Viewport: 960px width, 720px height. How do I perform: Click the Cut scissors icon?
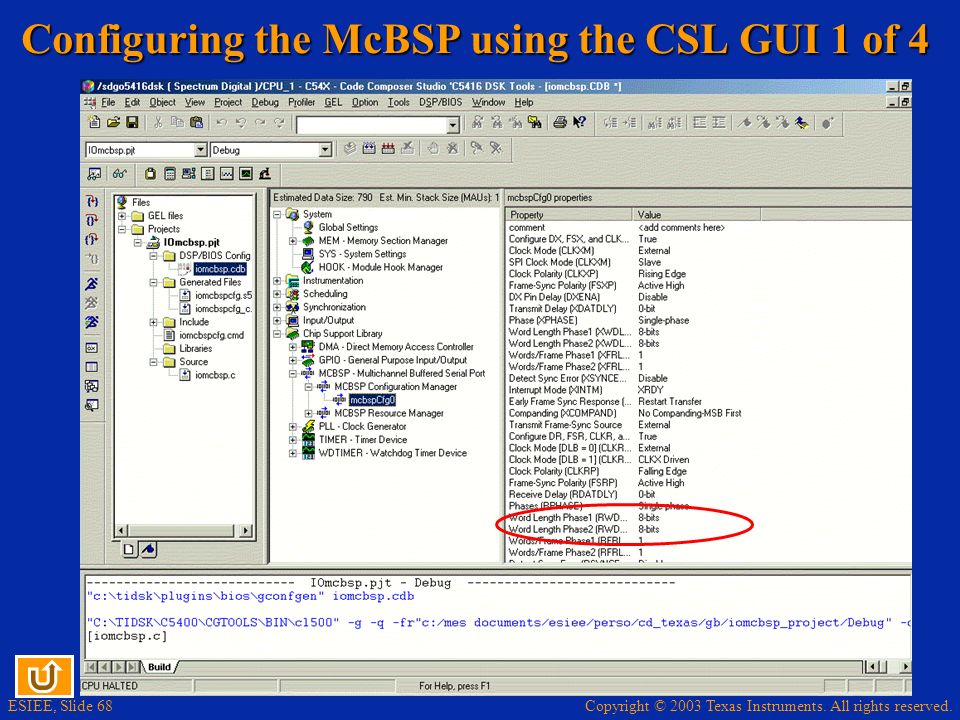pos(157,122)
